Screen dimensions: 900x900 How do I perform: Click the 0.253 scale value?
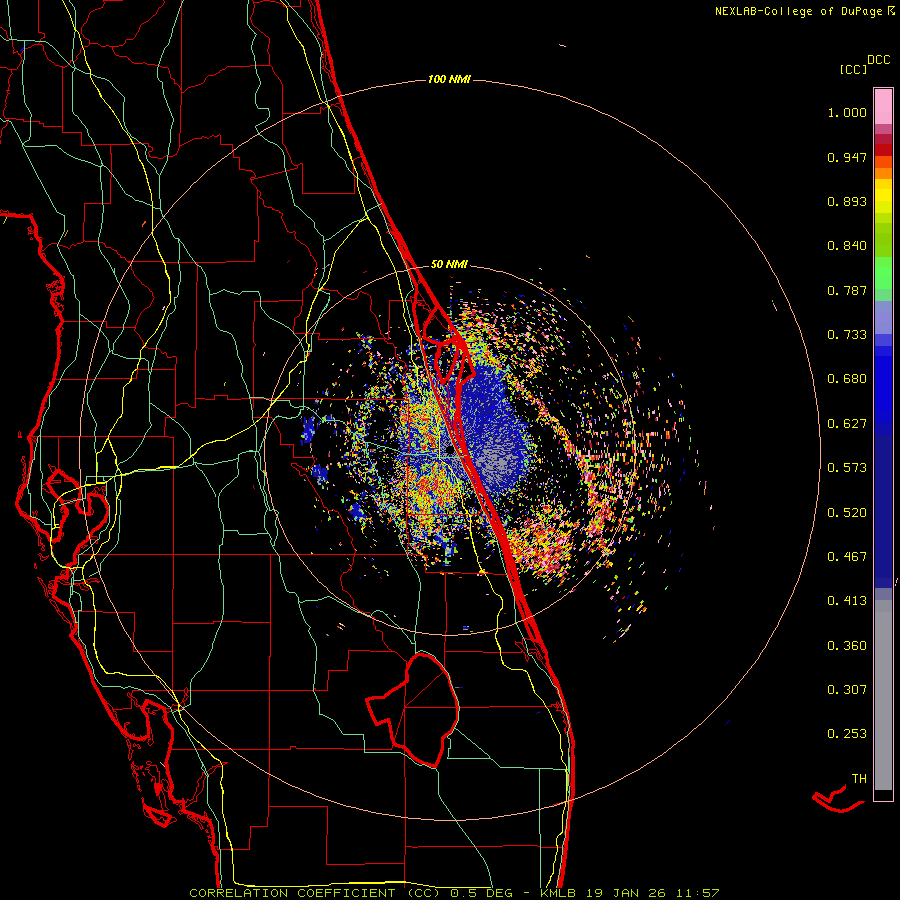click(847, 734)
